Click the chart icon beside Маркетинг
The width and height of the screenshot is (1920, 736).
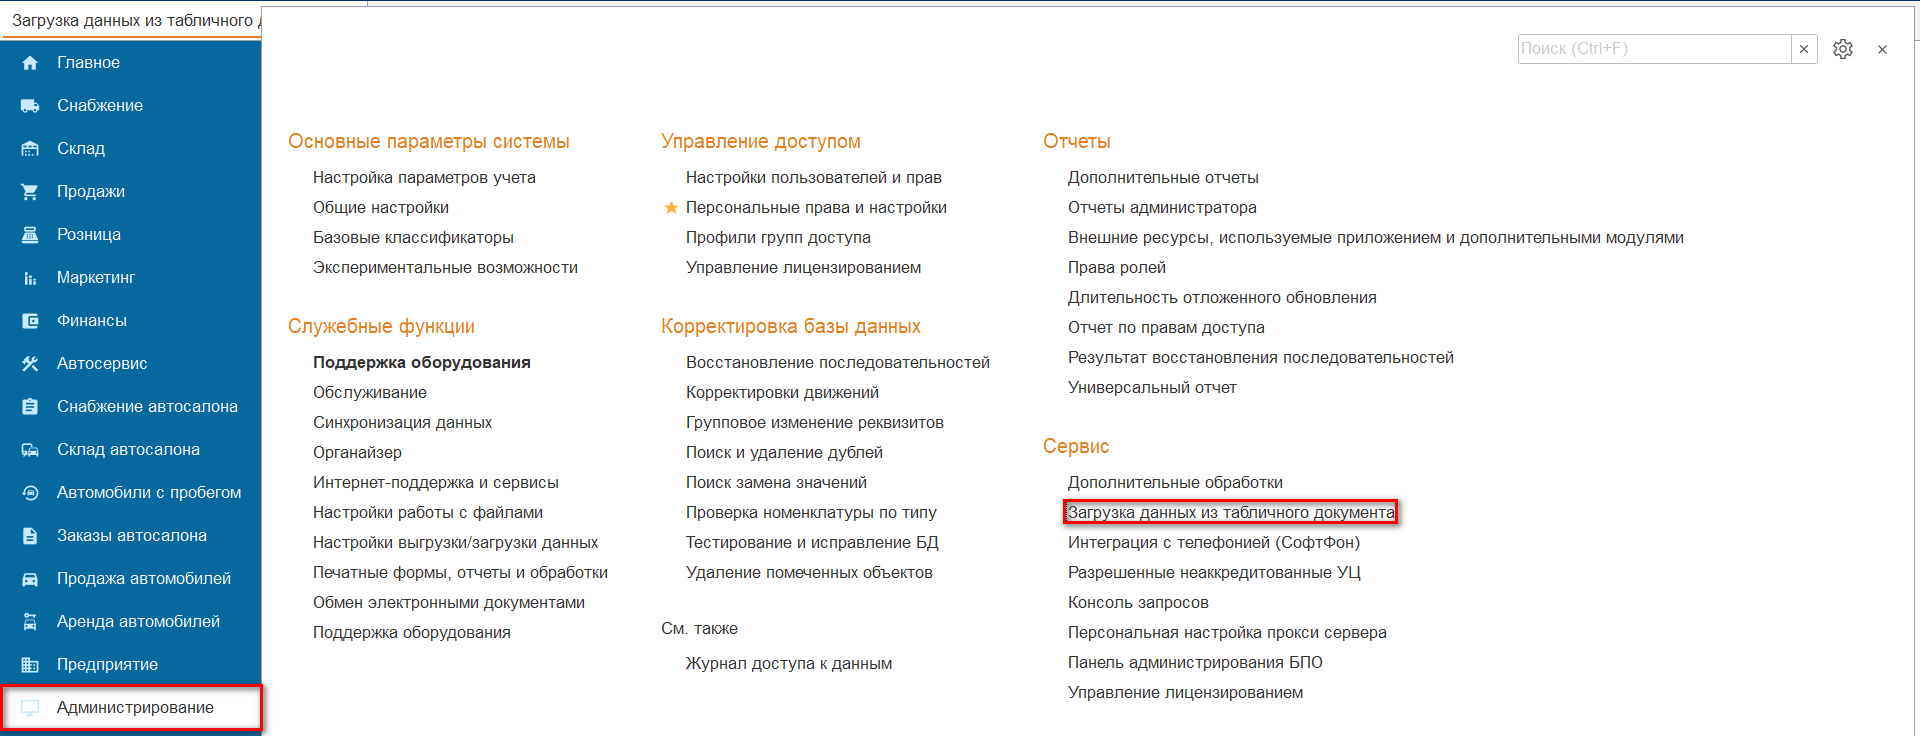(30, 278)
